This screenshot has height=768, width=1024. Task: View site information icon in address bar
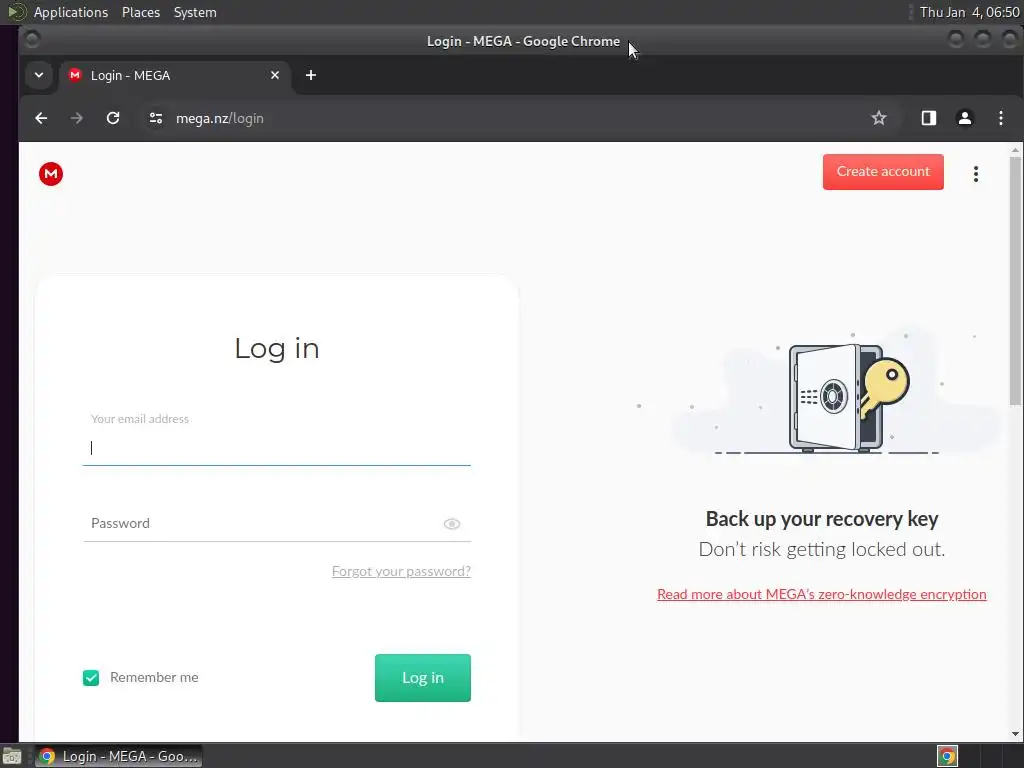point(155,118)
